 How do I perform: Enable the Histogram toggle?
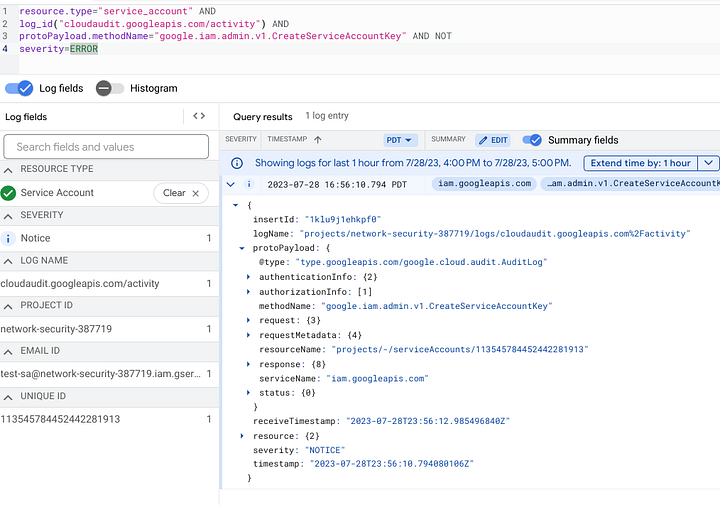pyautogui.click(x=109, y=88)
